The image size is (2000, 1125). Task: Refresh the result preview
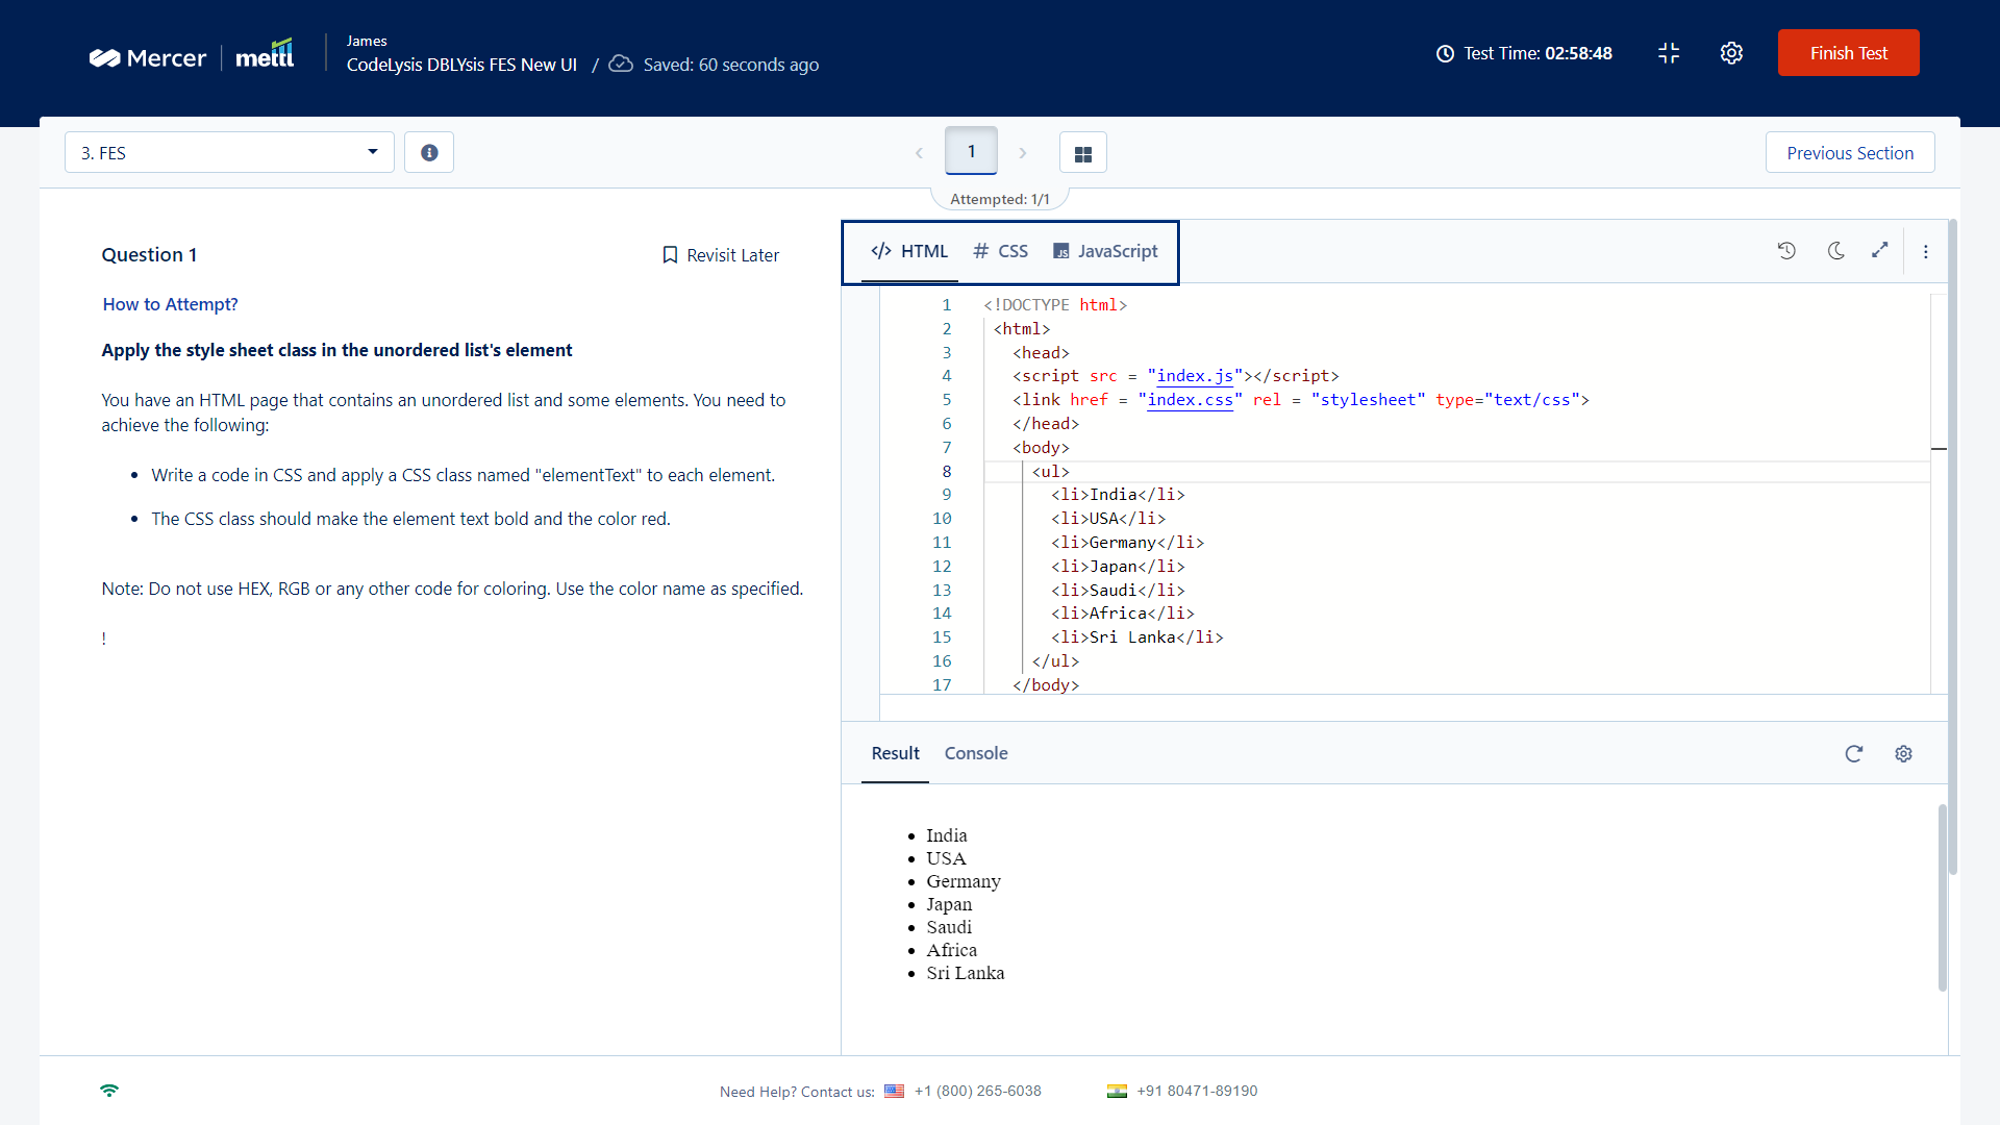1853,754
